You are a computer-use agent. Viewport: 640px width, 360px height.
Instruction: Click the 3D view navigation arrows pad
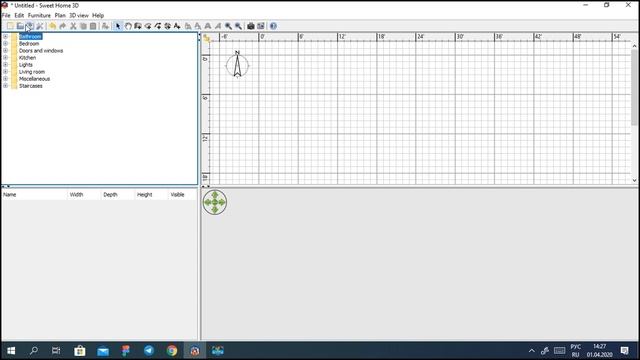(215, 202)
